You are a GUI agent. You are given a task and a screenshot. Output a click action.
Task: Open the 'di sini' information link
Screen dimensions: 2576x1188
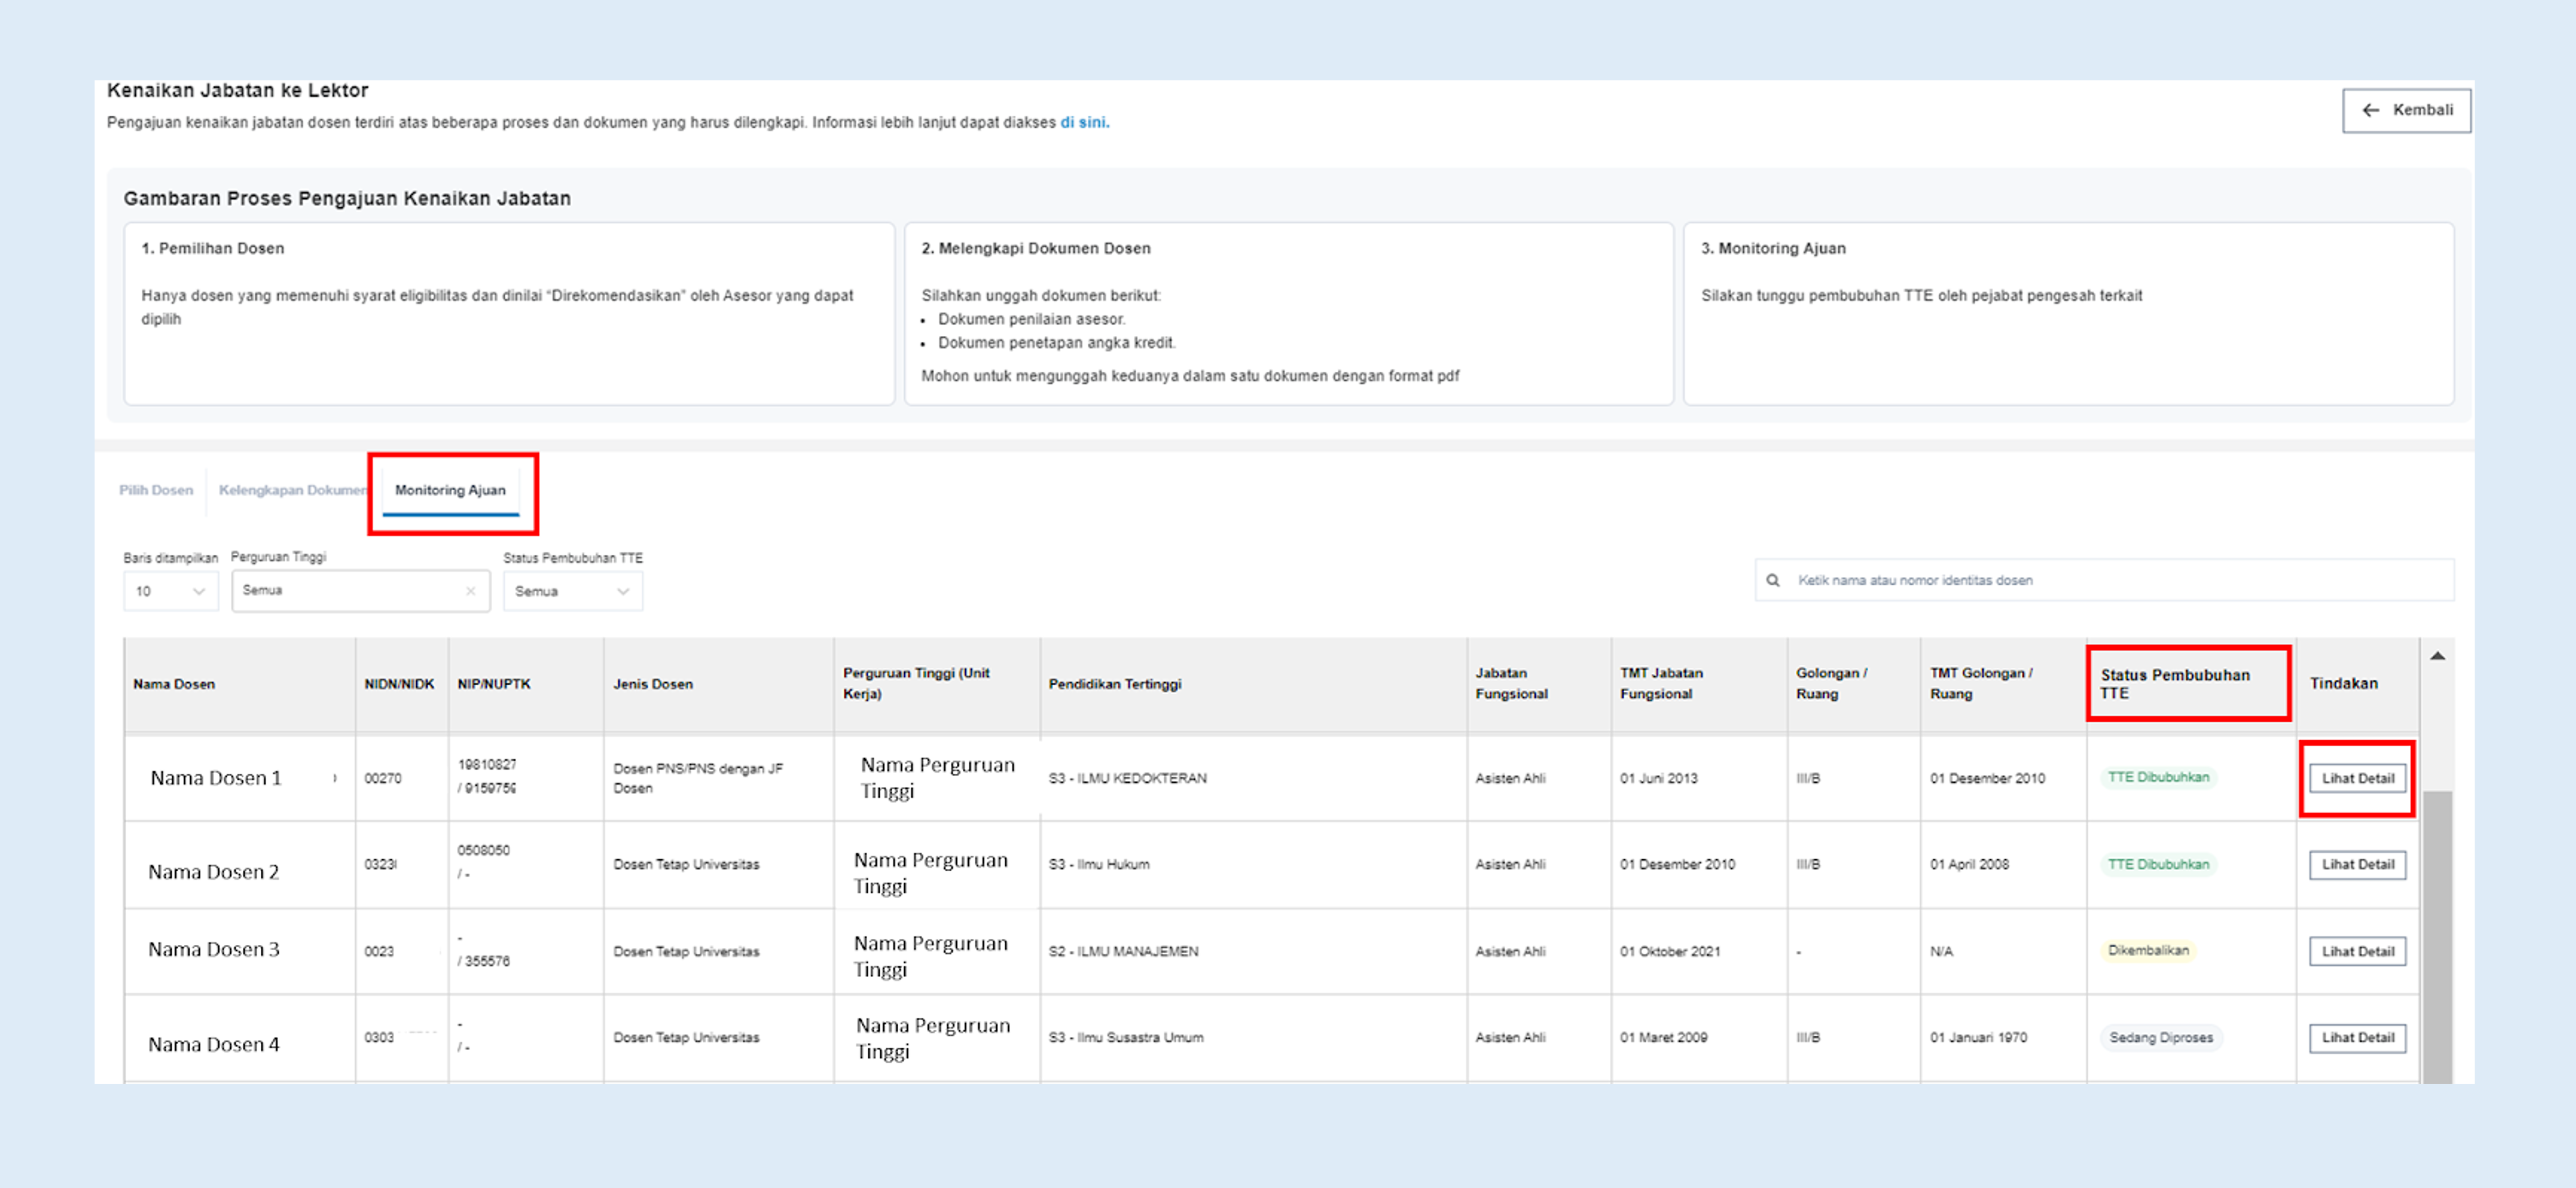click(x=1084, y=122)
